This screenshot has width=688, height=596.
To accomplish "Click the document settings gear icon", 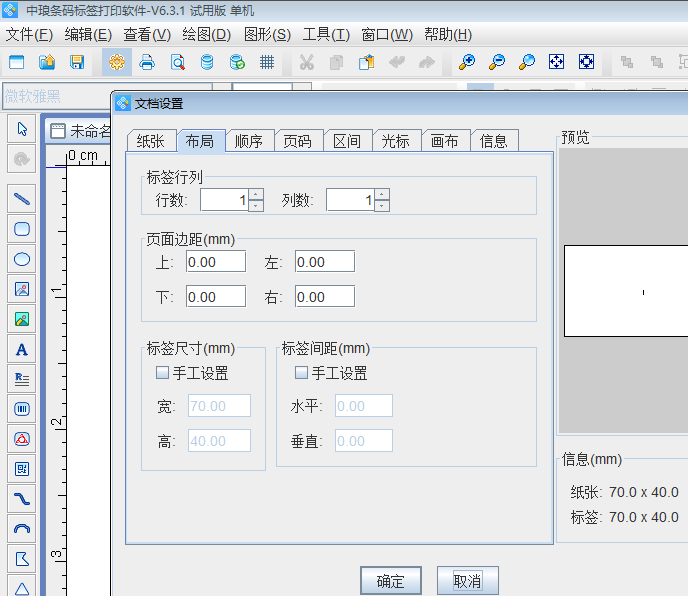I will 117,62.
